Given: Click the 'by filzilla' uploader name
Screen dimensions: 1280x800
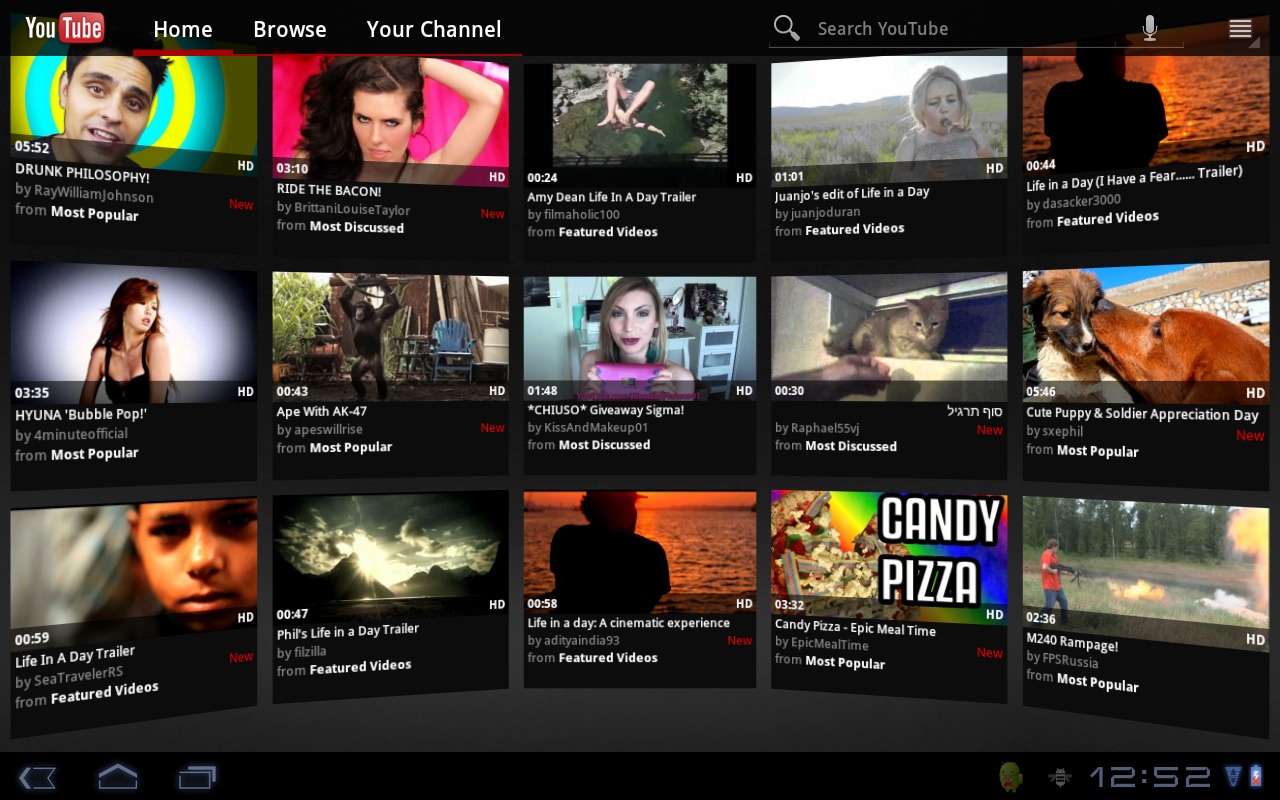Looking at the screenshot, I should pos(302,652).
